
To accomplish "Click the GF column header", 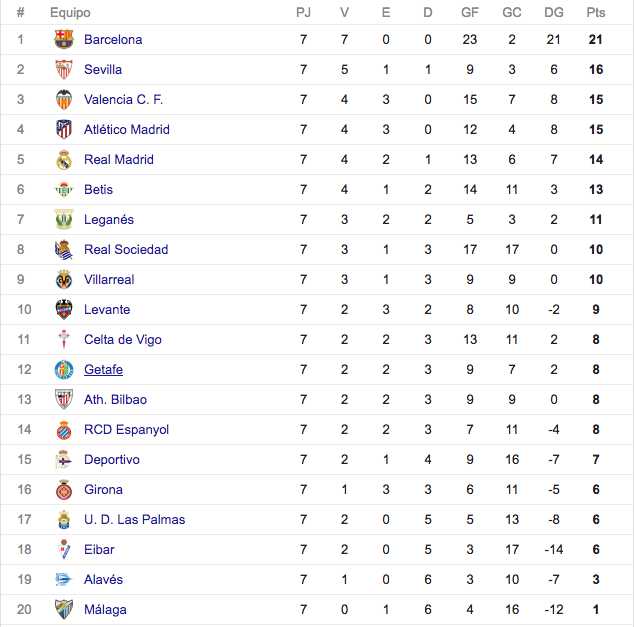I will (470, 13).
